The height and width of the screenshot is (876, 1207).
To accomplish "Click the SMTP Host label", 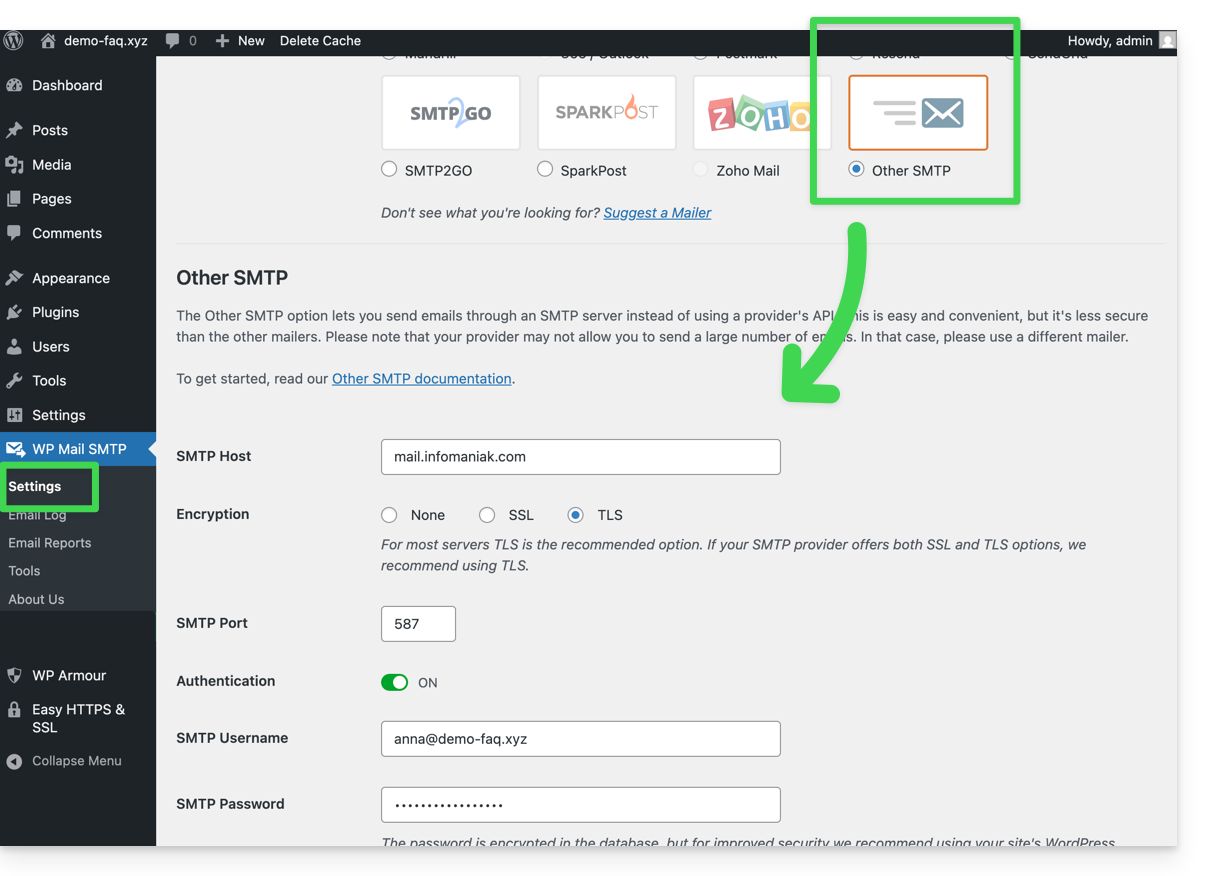I will [214, 456].
